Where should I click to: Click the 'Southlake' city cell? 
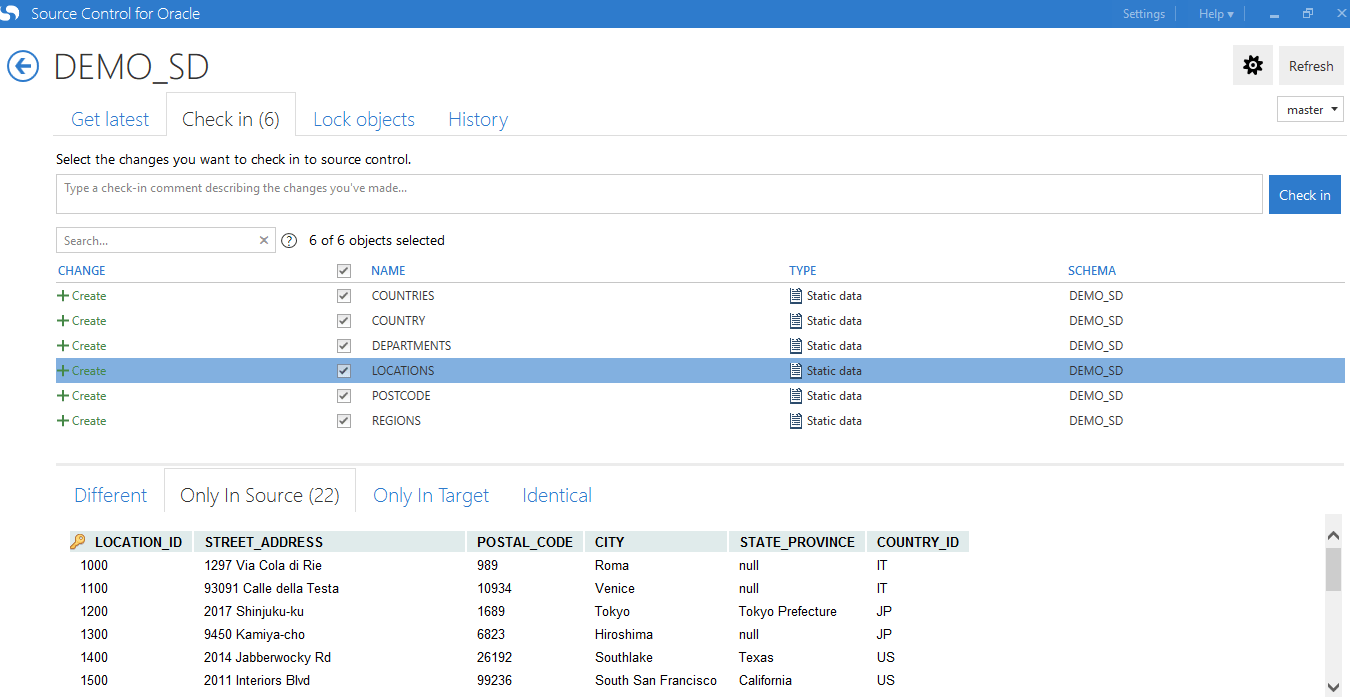(624, 658)
